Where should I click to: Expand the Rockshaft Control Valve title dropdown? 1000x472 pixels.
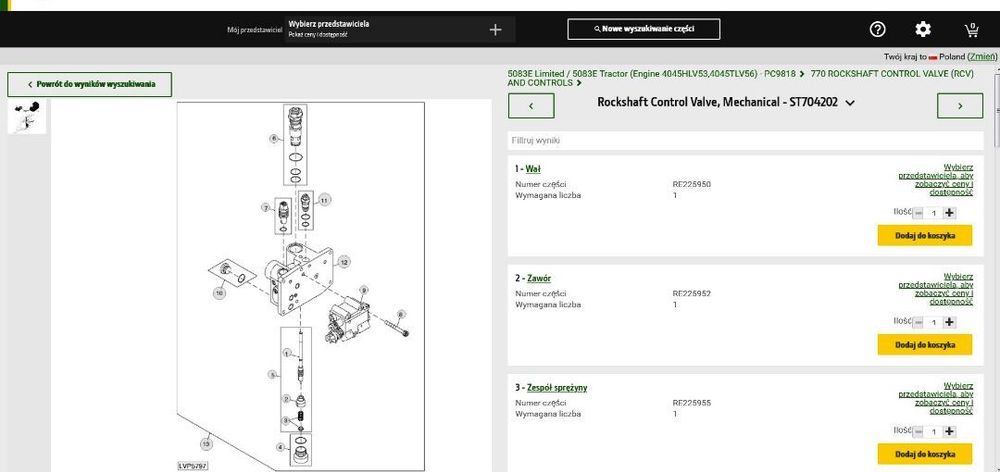849,103
